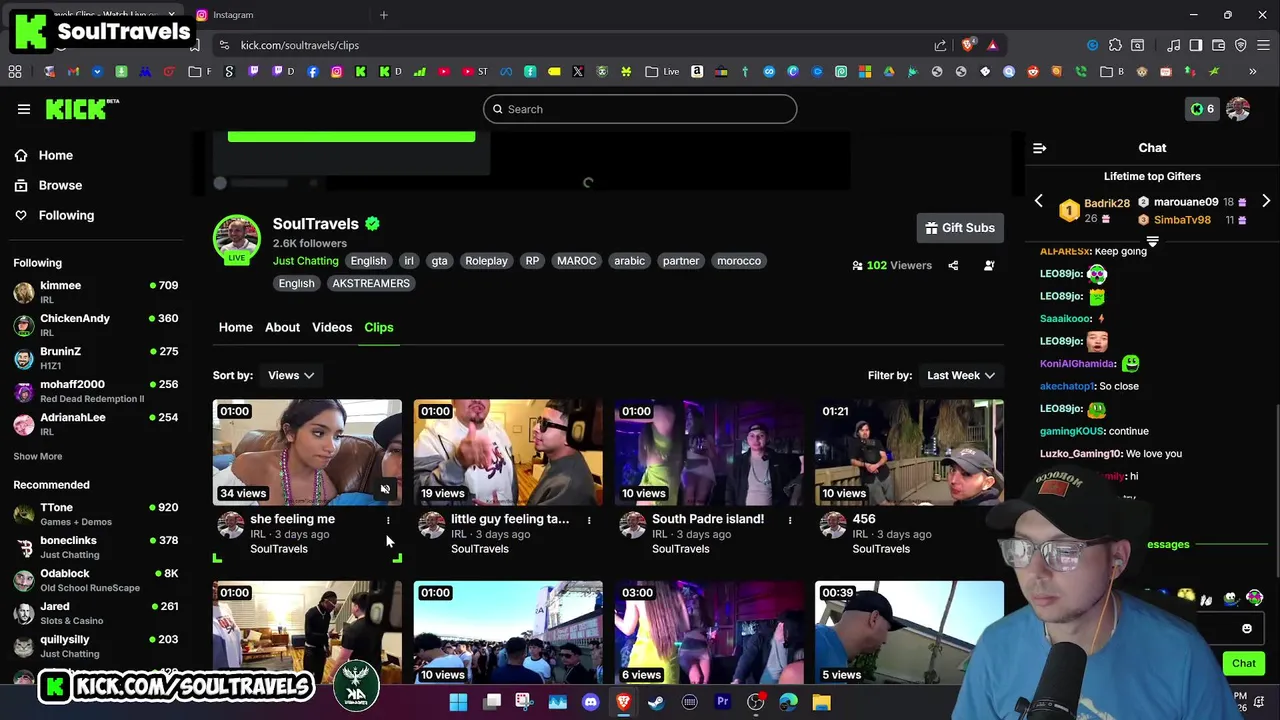The height and width of the screenshot is (720, 1280).
Task: Expand Show more under Following
Action: point(37,456)
